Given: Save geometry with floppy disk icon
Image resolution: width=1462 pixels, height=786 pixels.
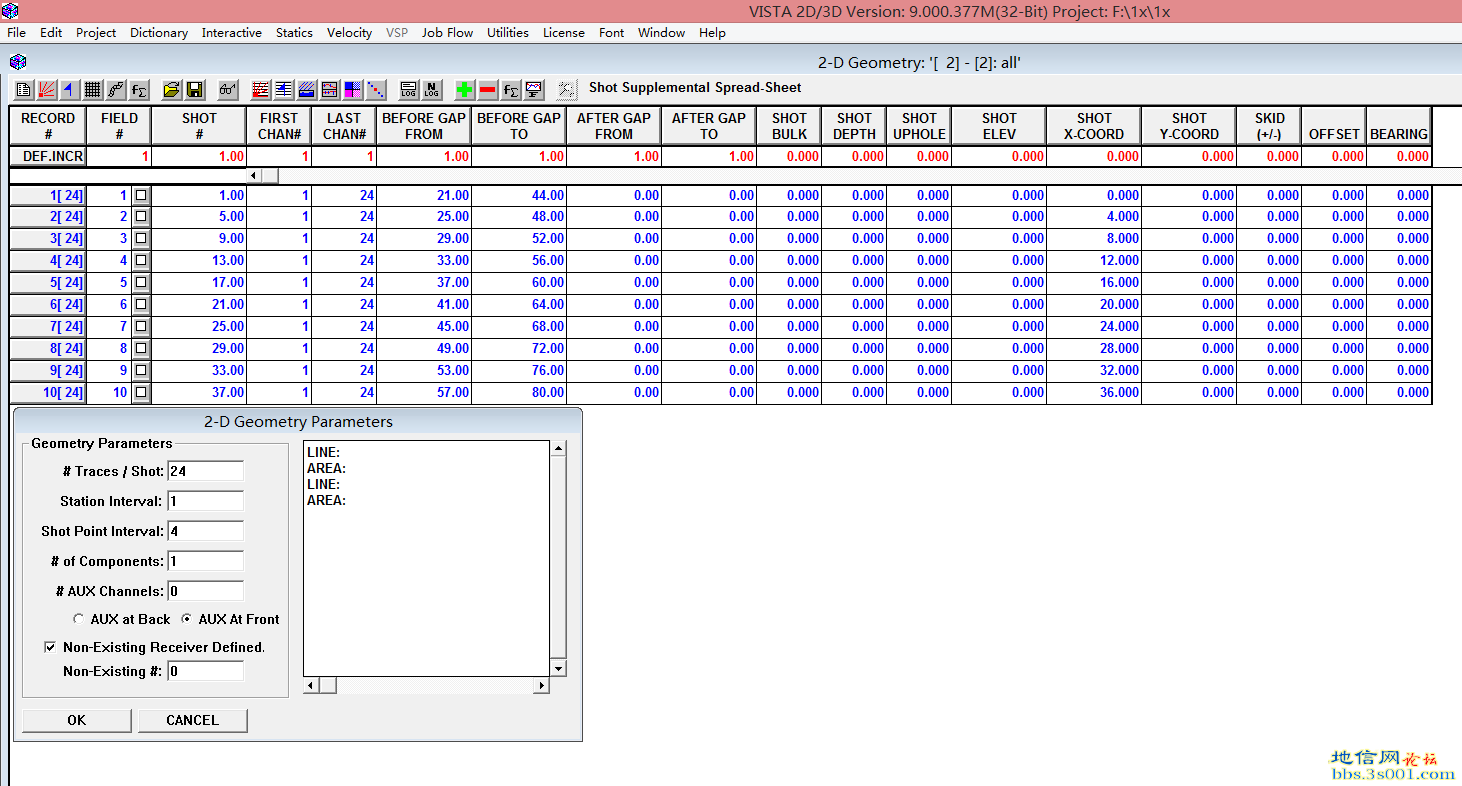Looking at the screenshot, I should click(x=195, y=90).
